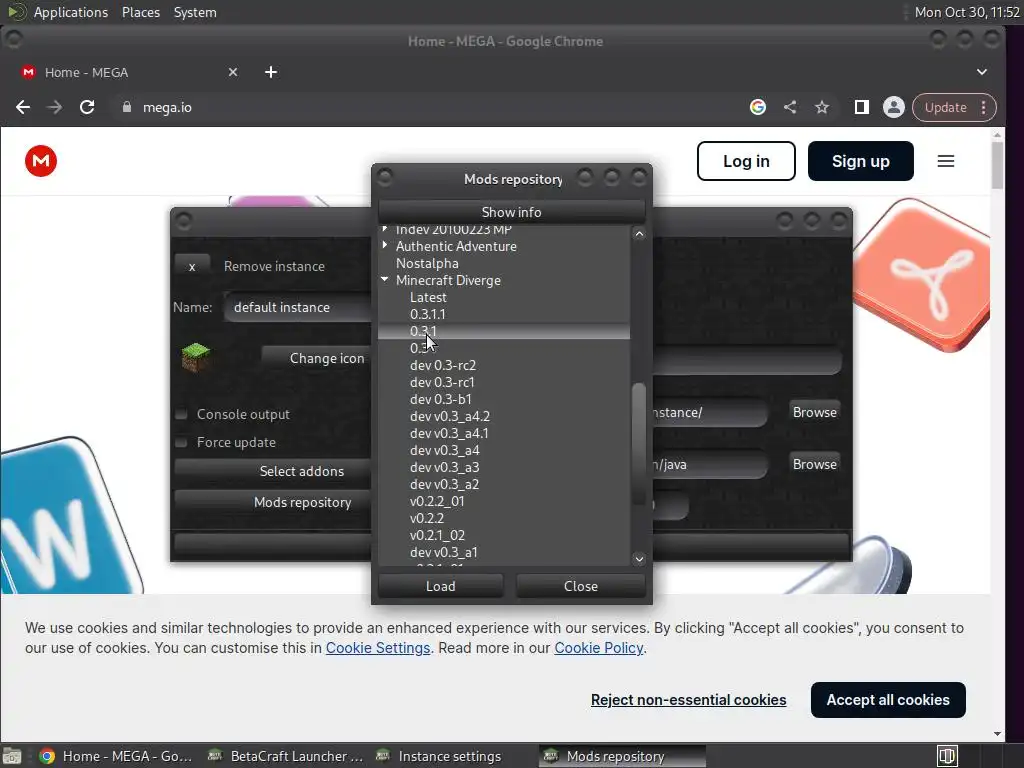Open MEGA hamburger menu
1024x768 pixels.
coord(946,161)
